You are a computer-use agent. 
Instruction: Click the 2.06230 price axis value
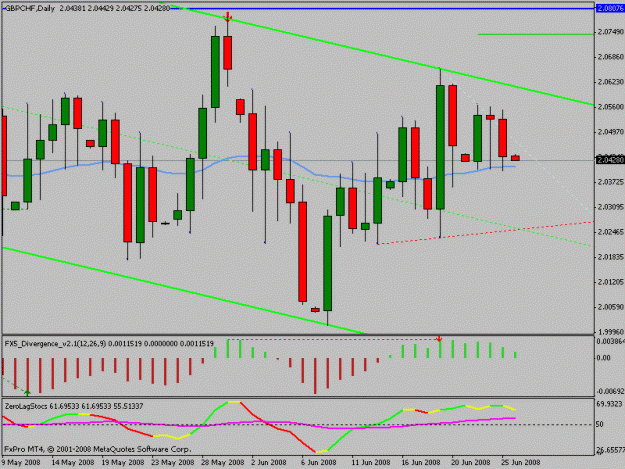click(x=611, y=82)
